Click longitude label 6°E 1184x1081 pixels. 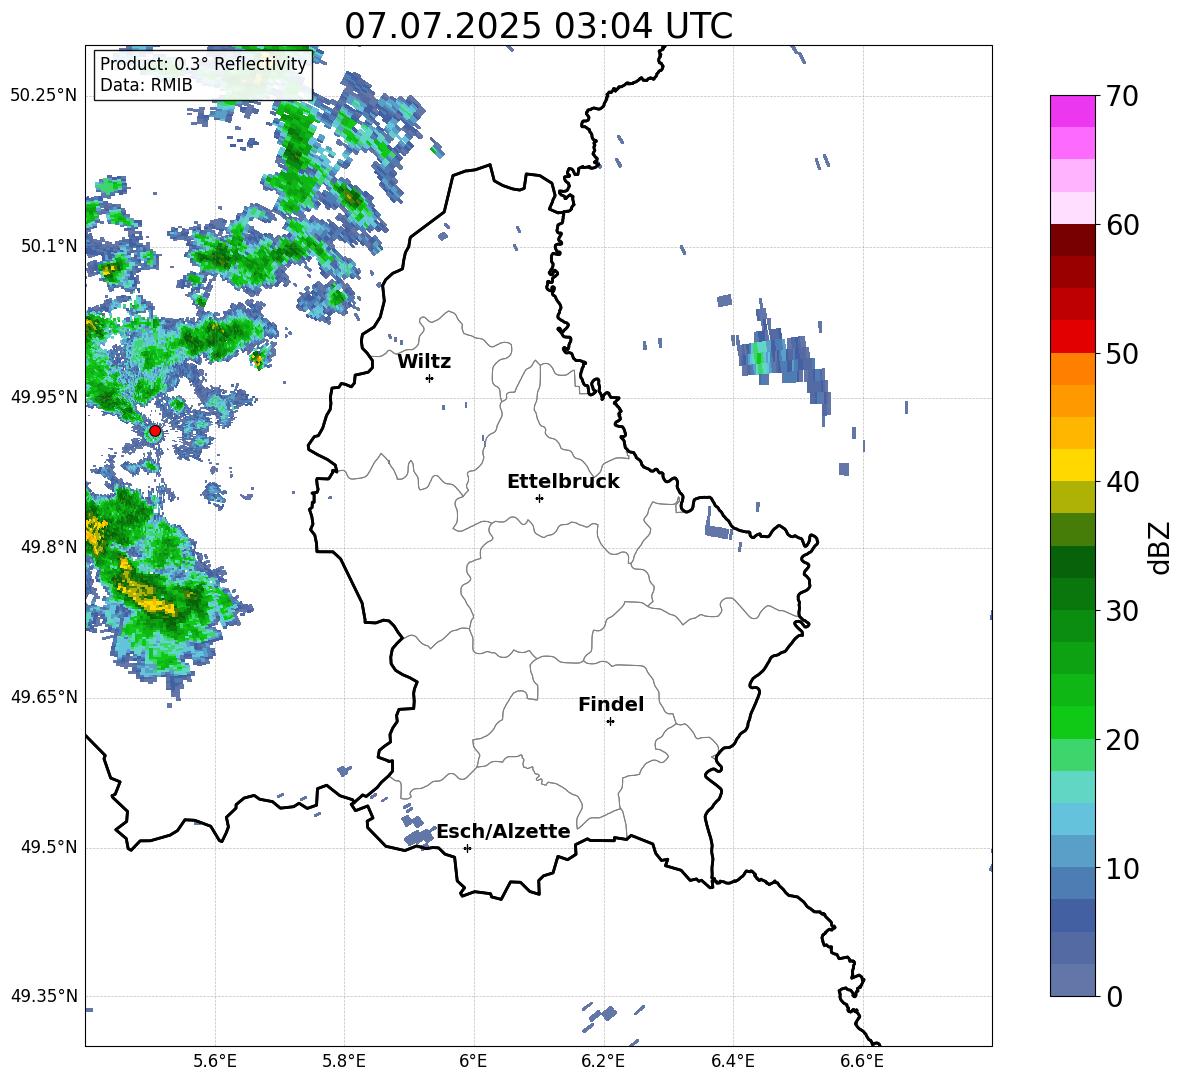pyautogui.click(x=473, y=1061)
